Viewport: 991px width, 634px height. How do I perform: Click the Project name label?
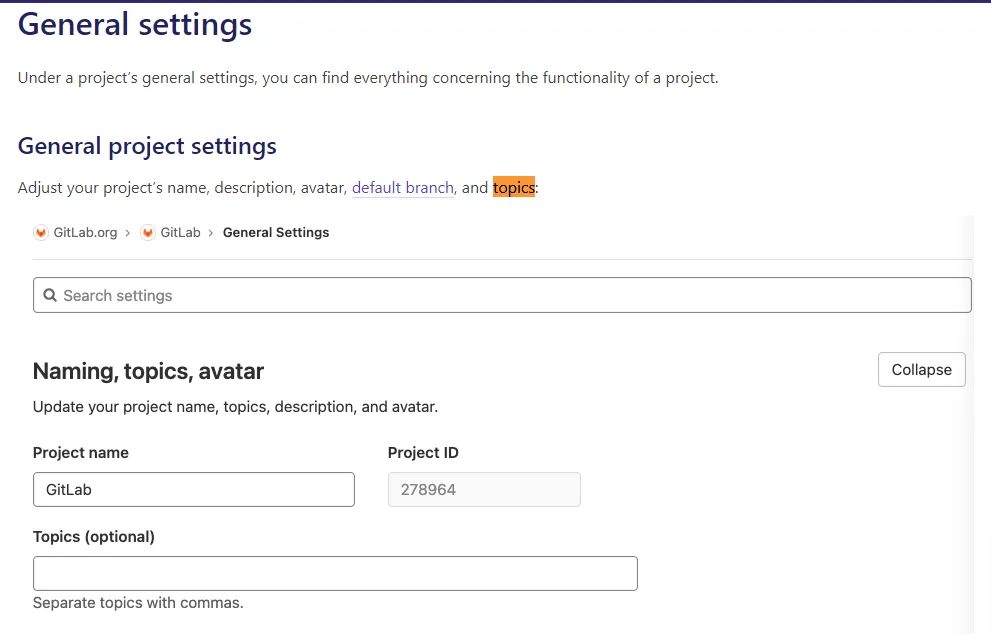81,453
